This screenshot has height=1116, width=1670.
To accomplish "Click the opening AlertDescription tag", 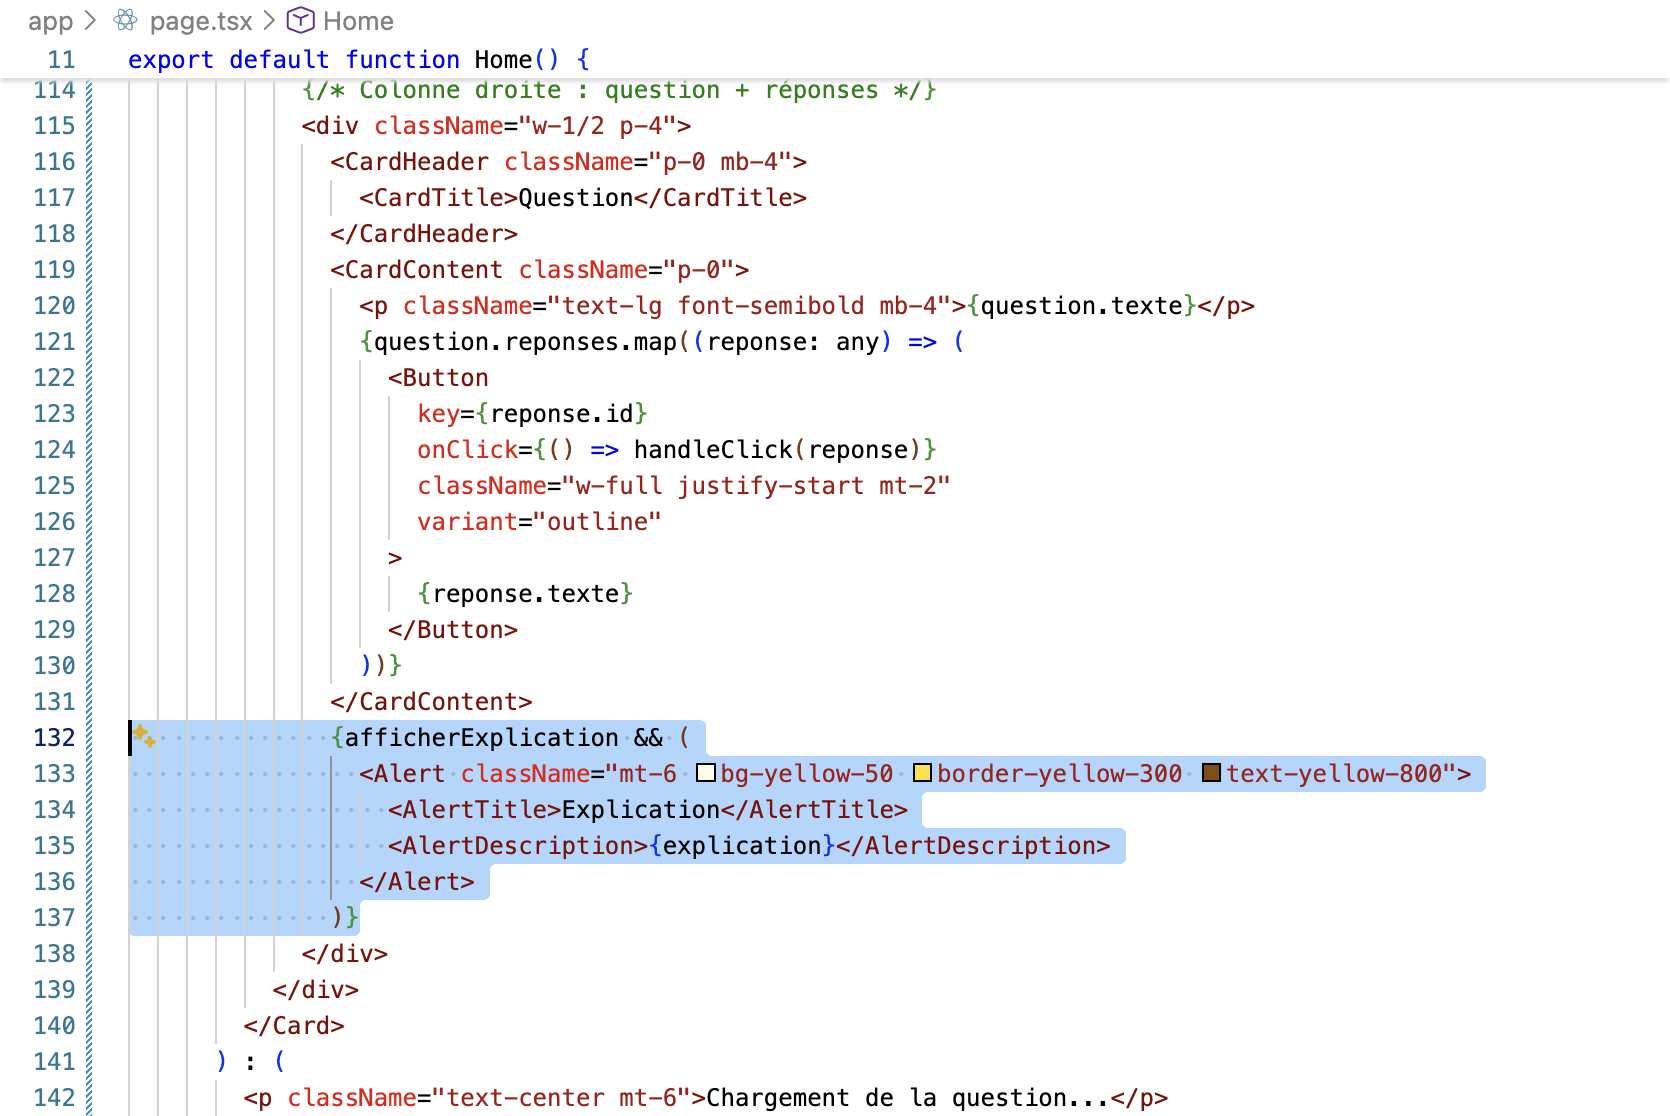I will pyautogui.click(x=518, y=846).
